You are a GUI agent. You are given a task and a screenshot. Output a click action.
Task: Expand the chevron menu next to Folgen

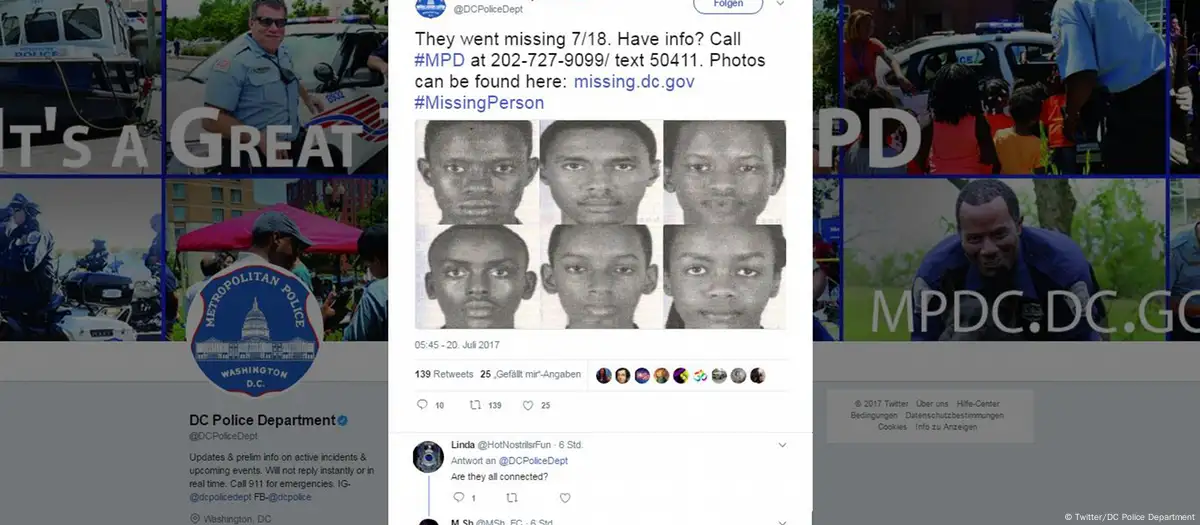pyautogui.click(x=781, y=4)
